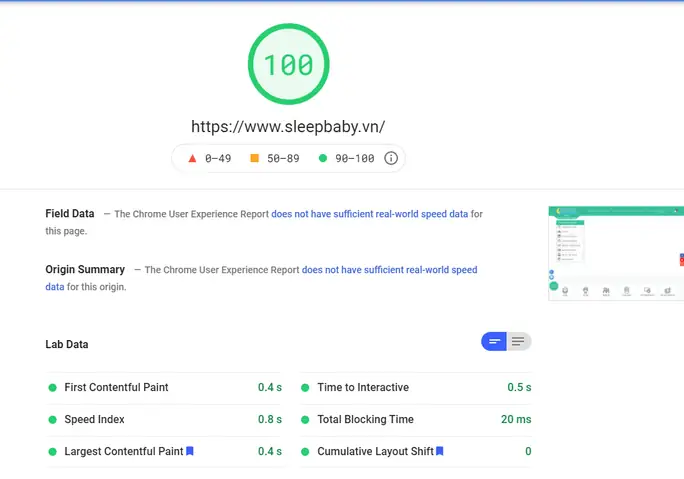The width and height of the screenshot is (684, 479).
Task: Switch Lab Data to expanded description view
Action: point(519,341)
